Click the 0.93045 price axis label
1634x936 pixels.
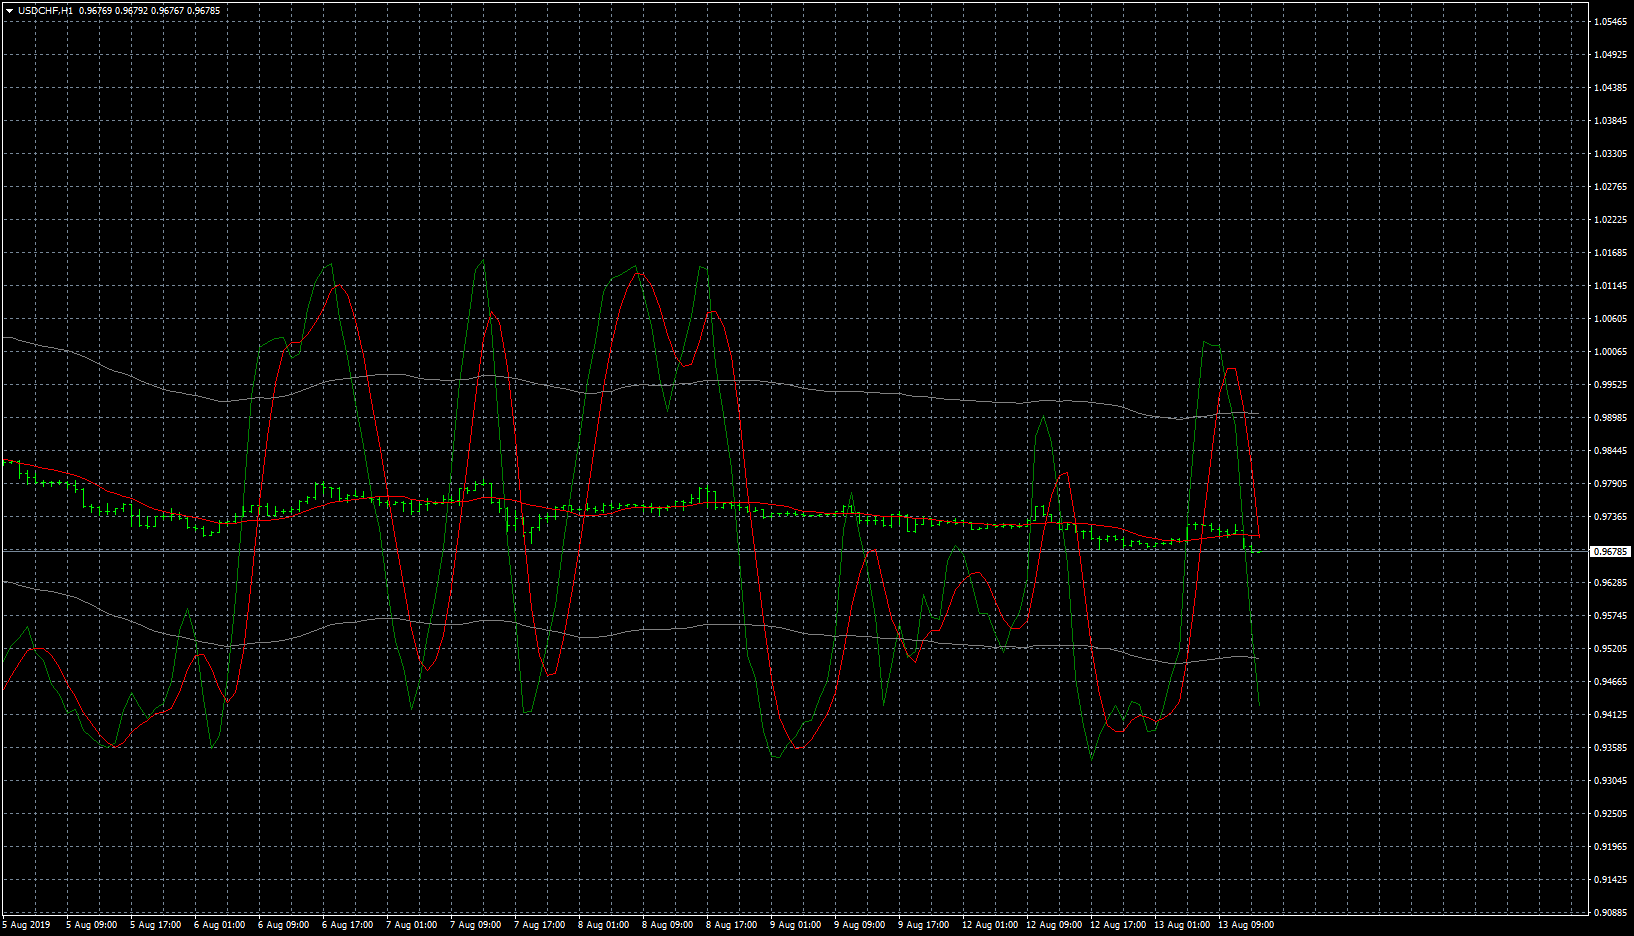(x=1610, y=781)
